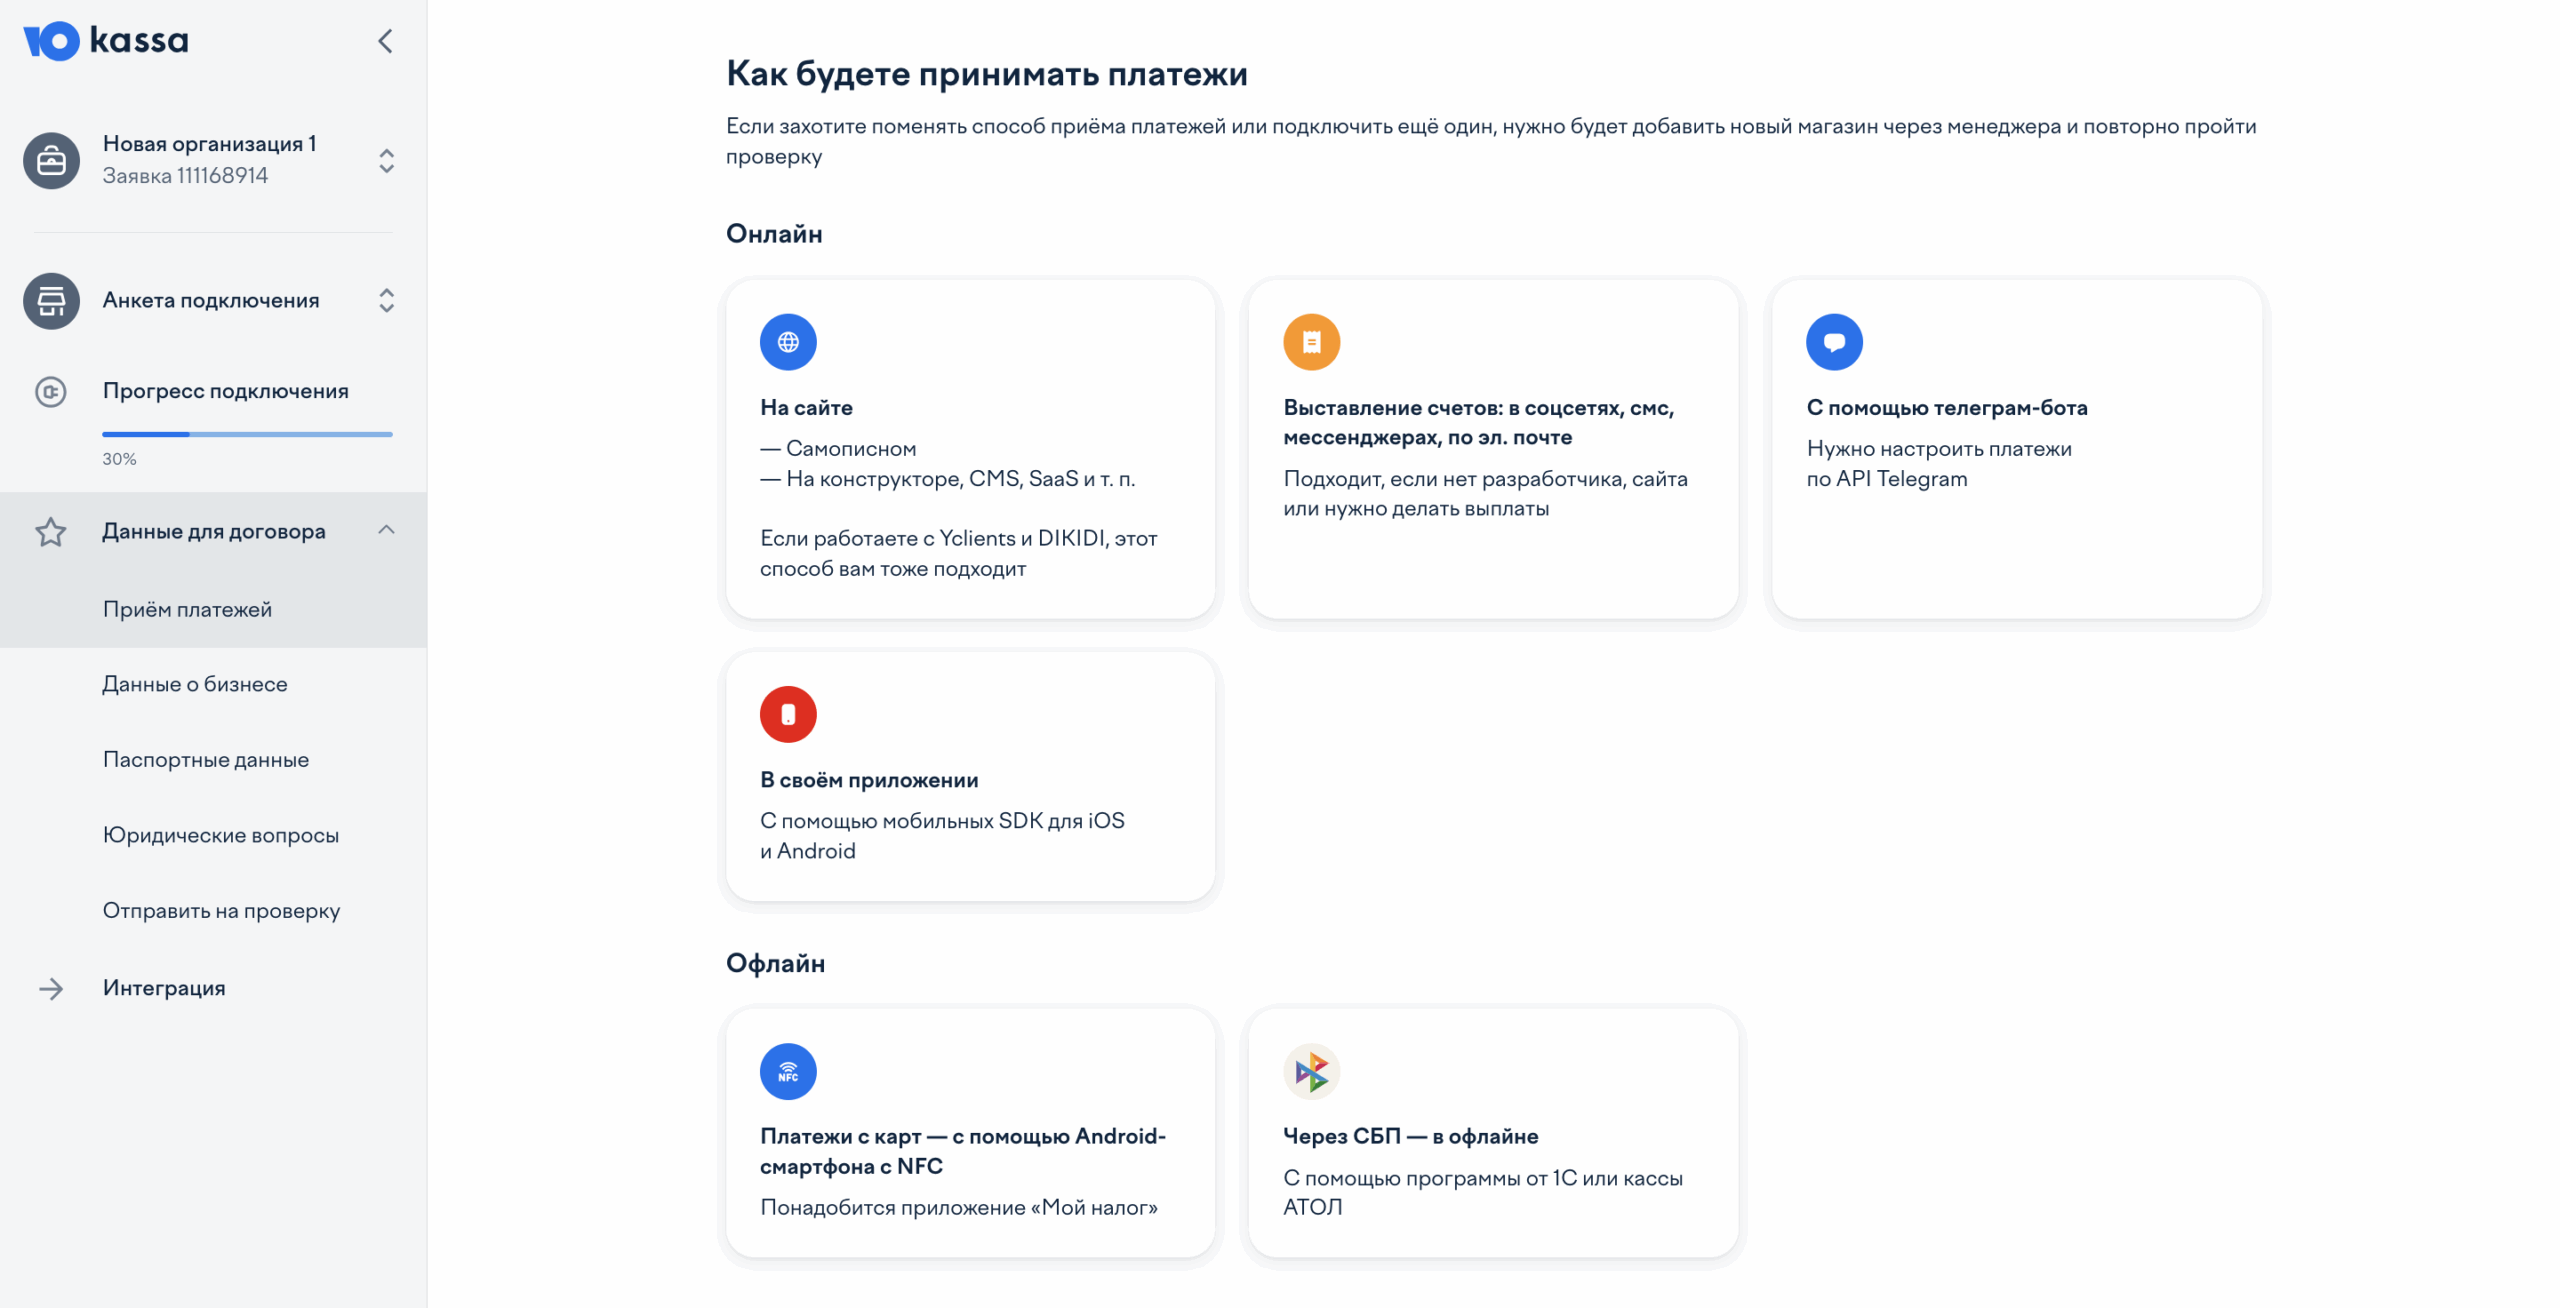Collapse the sidebar with the left arrow
This screenshot has height=1308, width=2560.
tap(385, 41)
